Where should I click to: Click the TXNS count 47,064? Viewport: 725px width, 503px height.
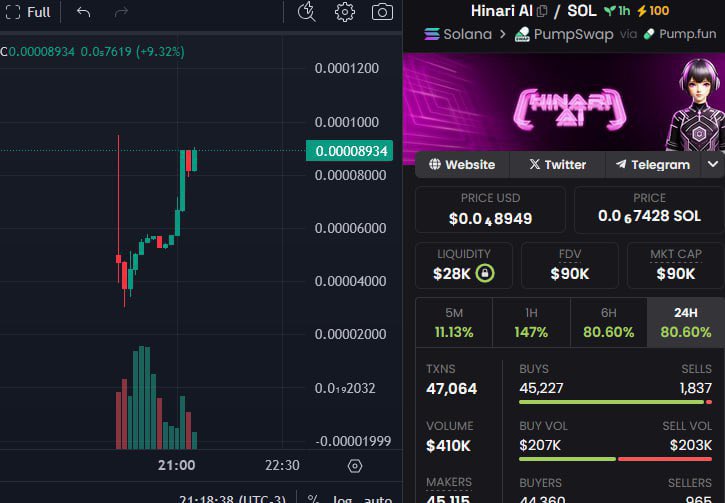click(x=451, y=389)
